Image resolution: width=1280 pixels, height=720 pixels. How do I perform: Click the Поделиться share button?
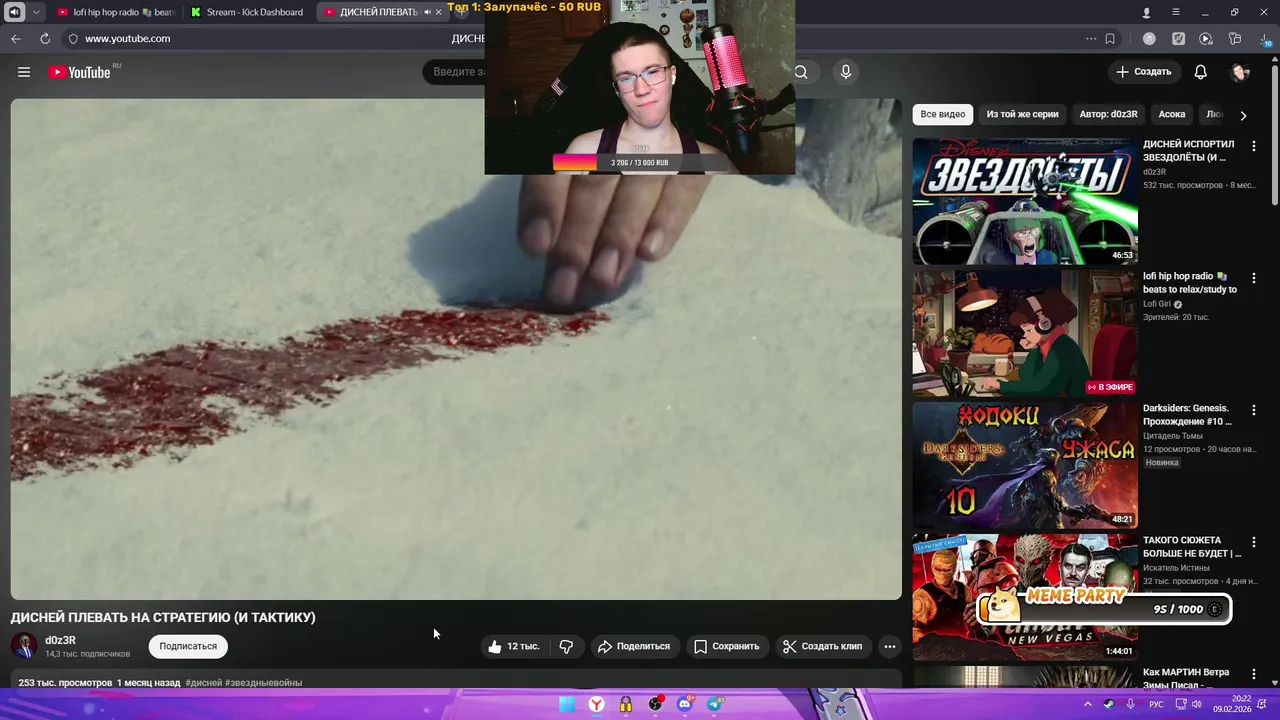[634, 647]
